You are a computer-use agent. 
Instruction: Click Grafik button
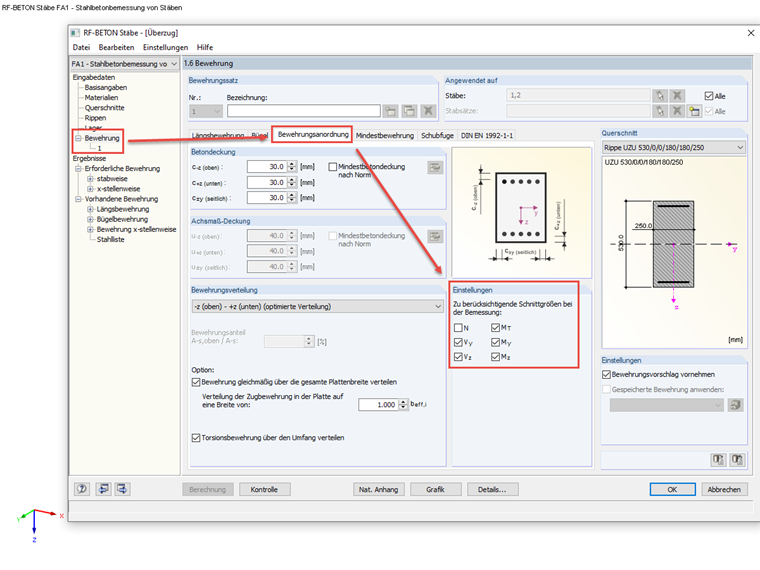(435, 490)
